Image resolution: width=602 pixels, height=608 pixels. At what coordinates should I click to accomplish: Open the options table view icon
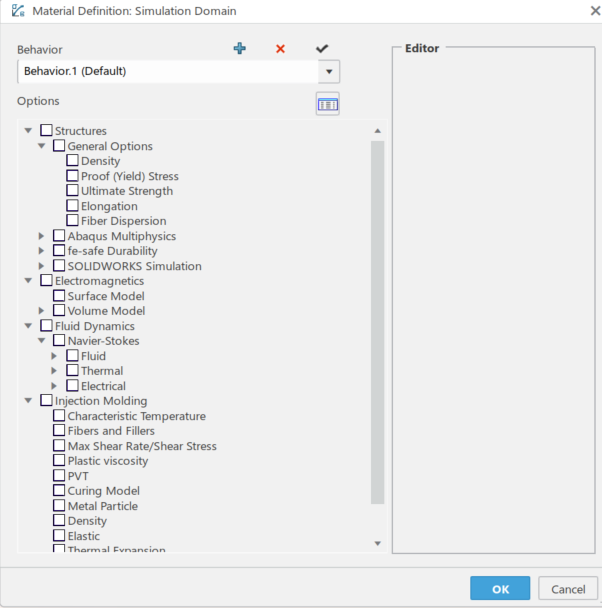[x=328, y=104]
